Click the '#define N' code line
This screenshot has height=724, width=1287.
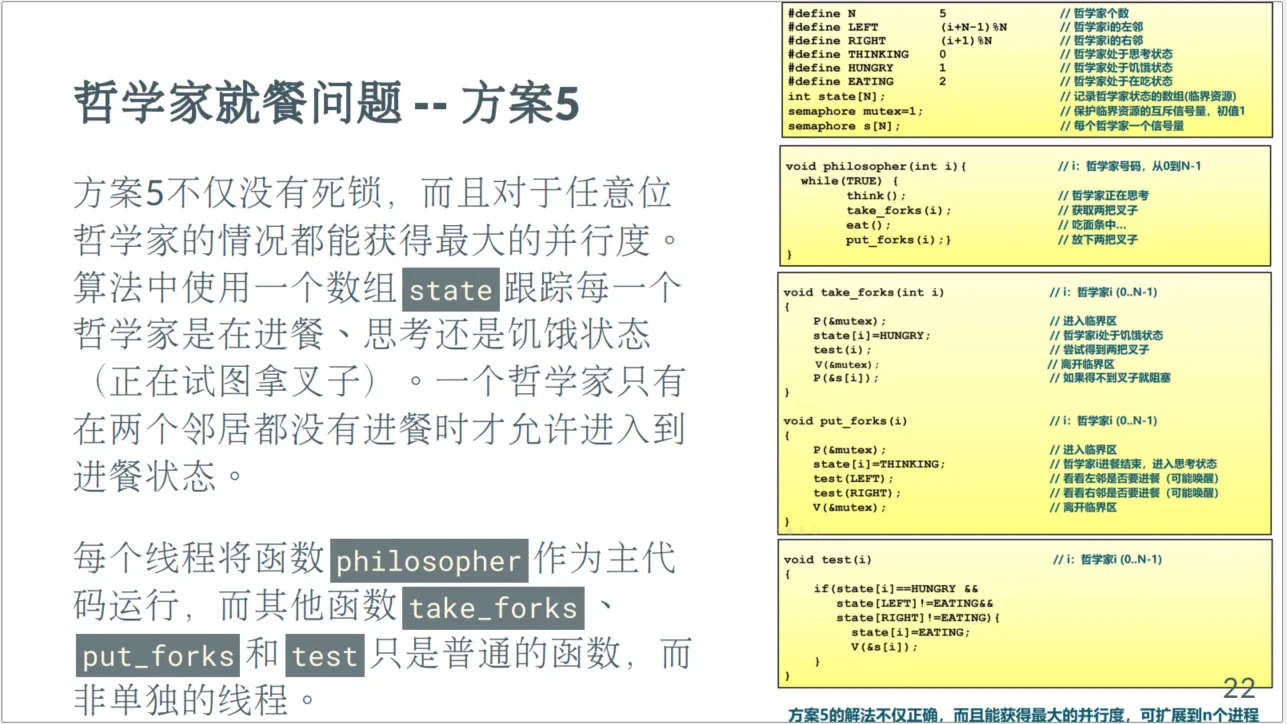click(867, 14)
